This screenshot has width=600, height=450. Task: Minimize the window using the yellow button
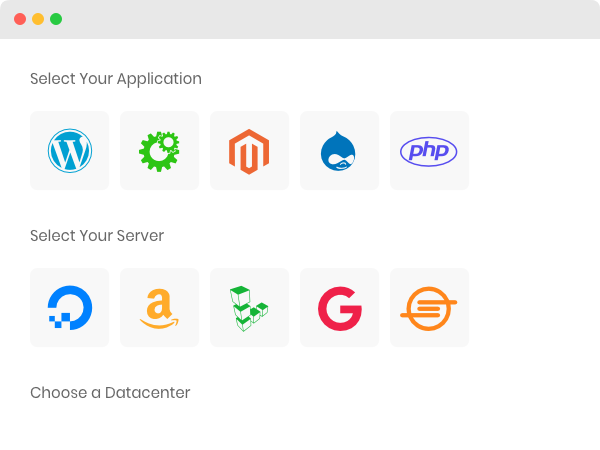38,19
